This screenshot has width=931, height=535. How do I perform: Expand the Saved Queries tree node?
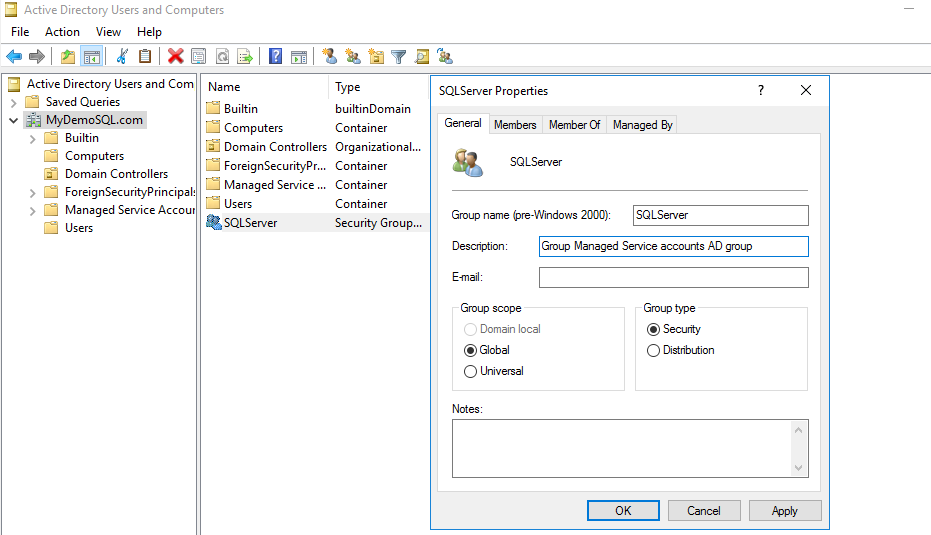[x=13, y=102]
